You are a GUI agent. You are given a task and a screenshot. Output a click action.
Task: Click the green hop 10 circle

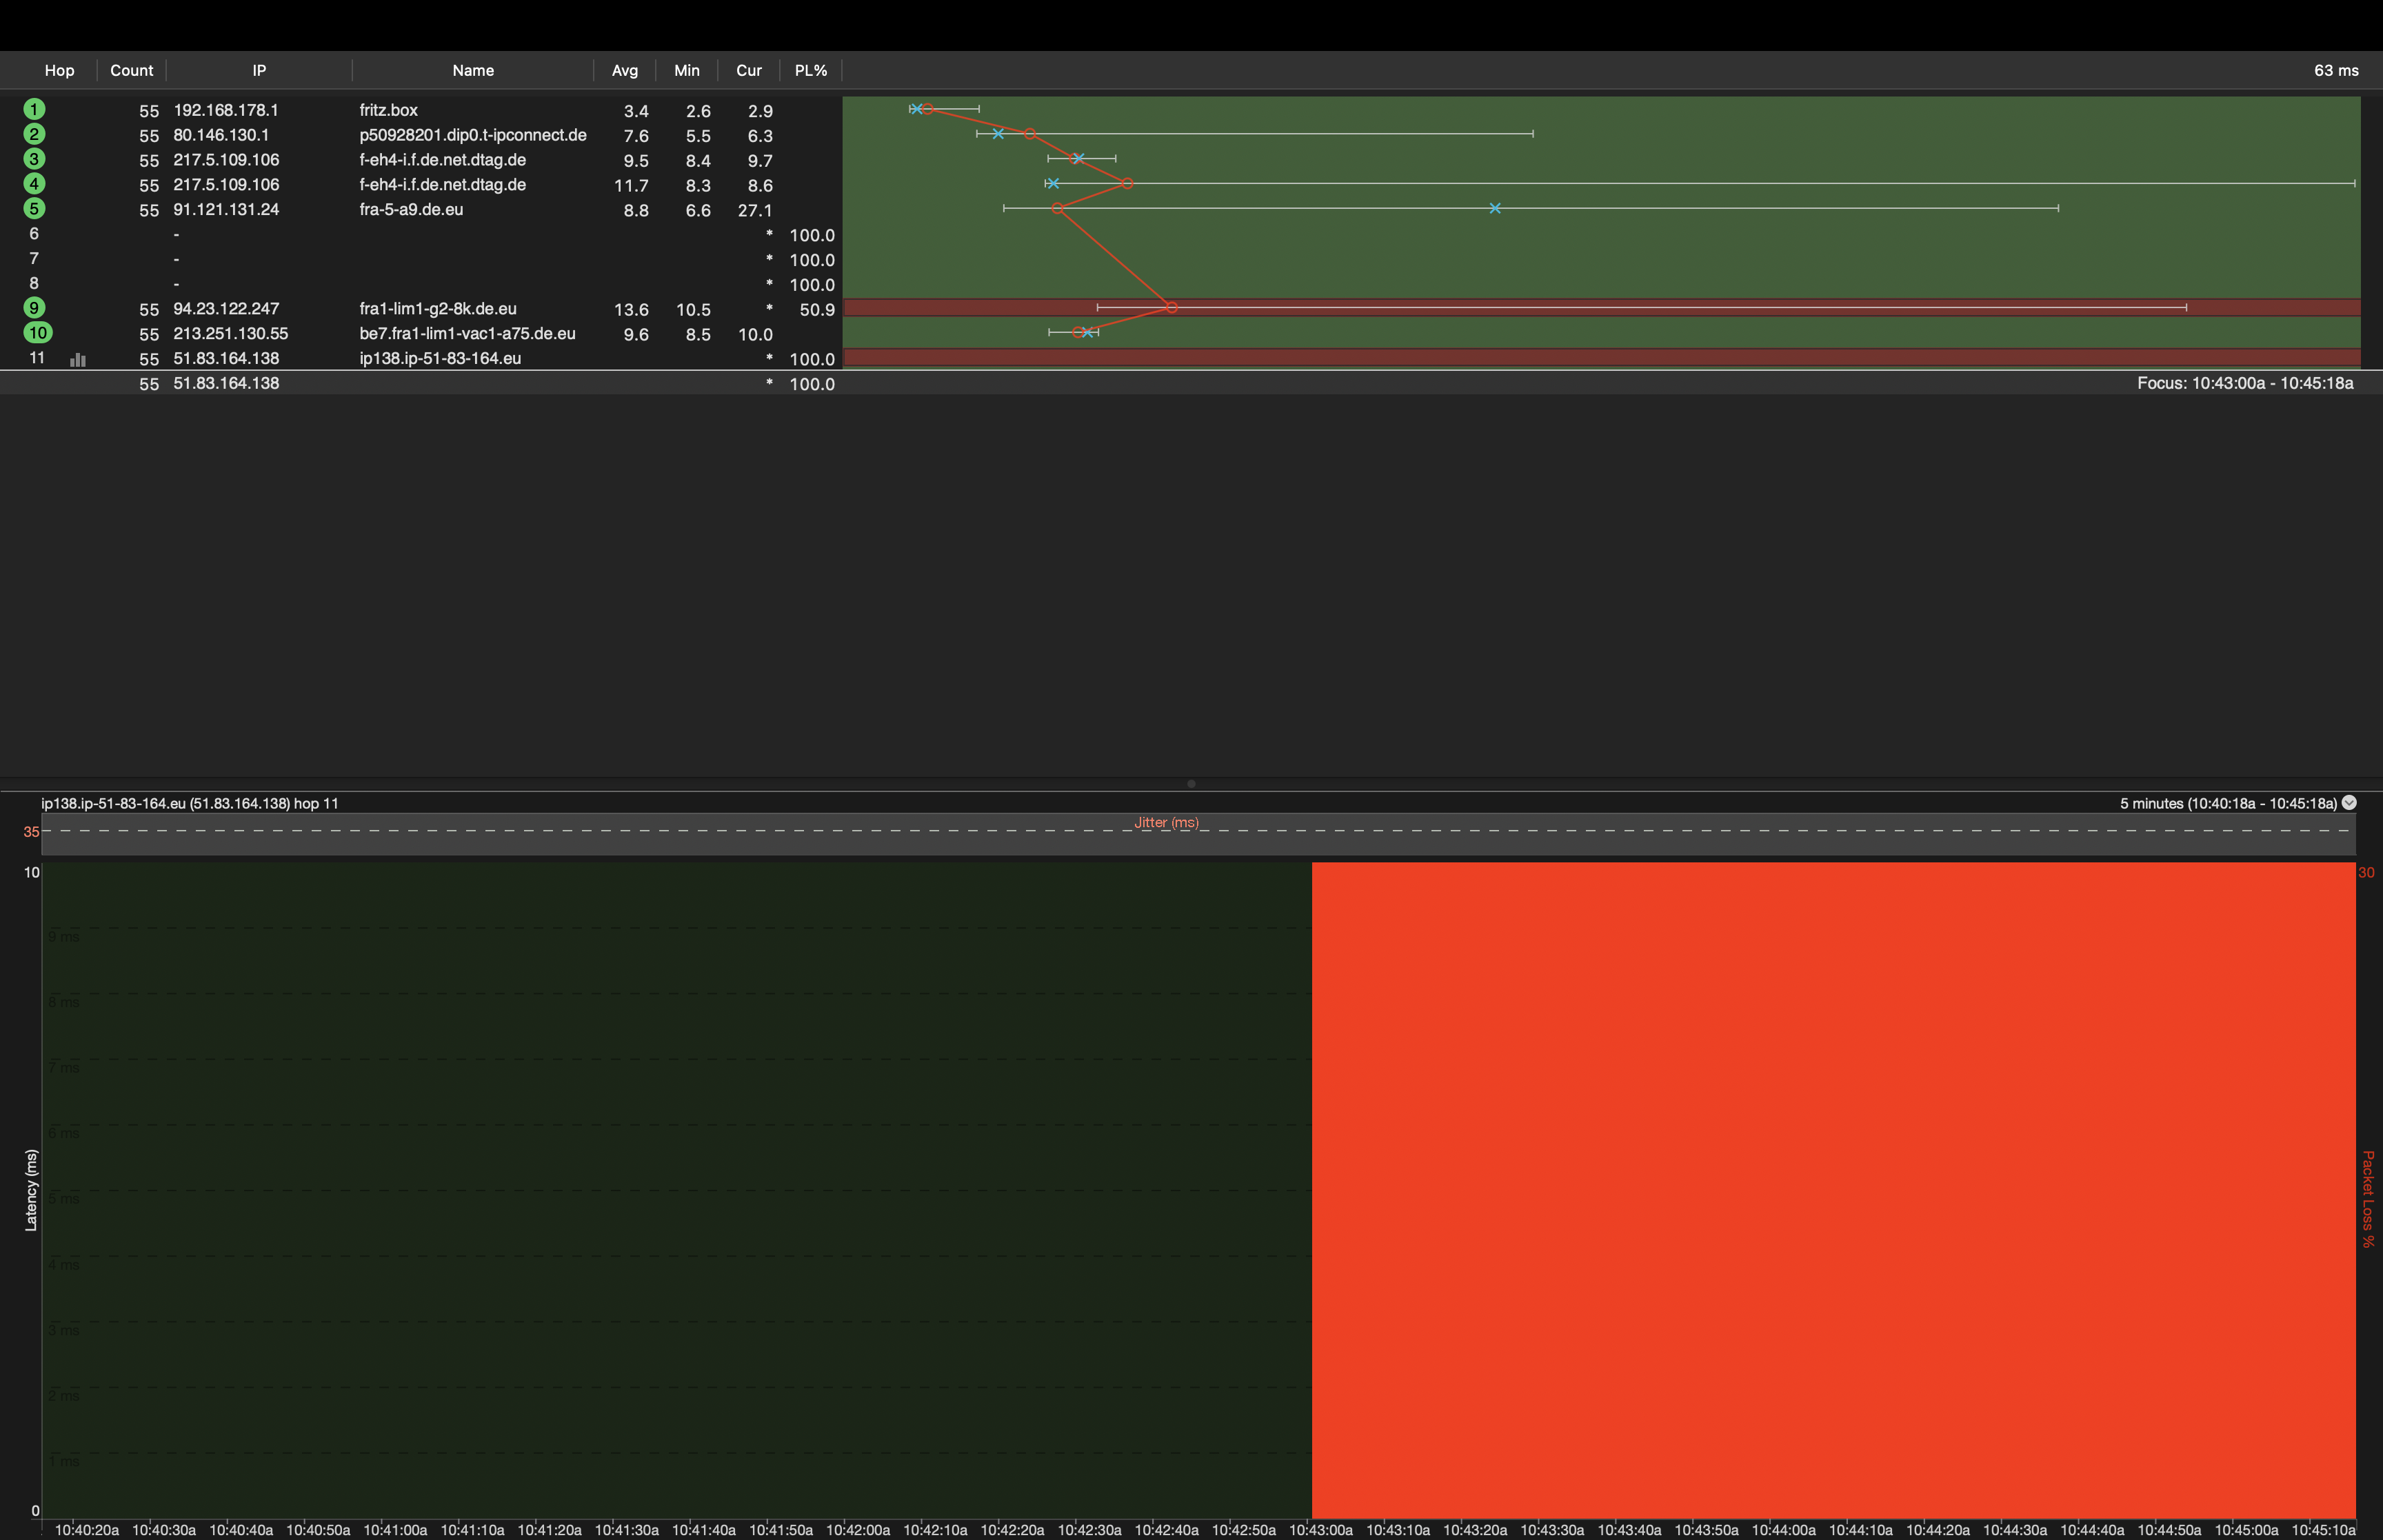point(38,333)
